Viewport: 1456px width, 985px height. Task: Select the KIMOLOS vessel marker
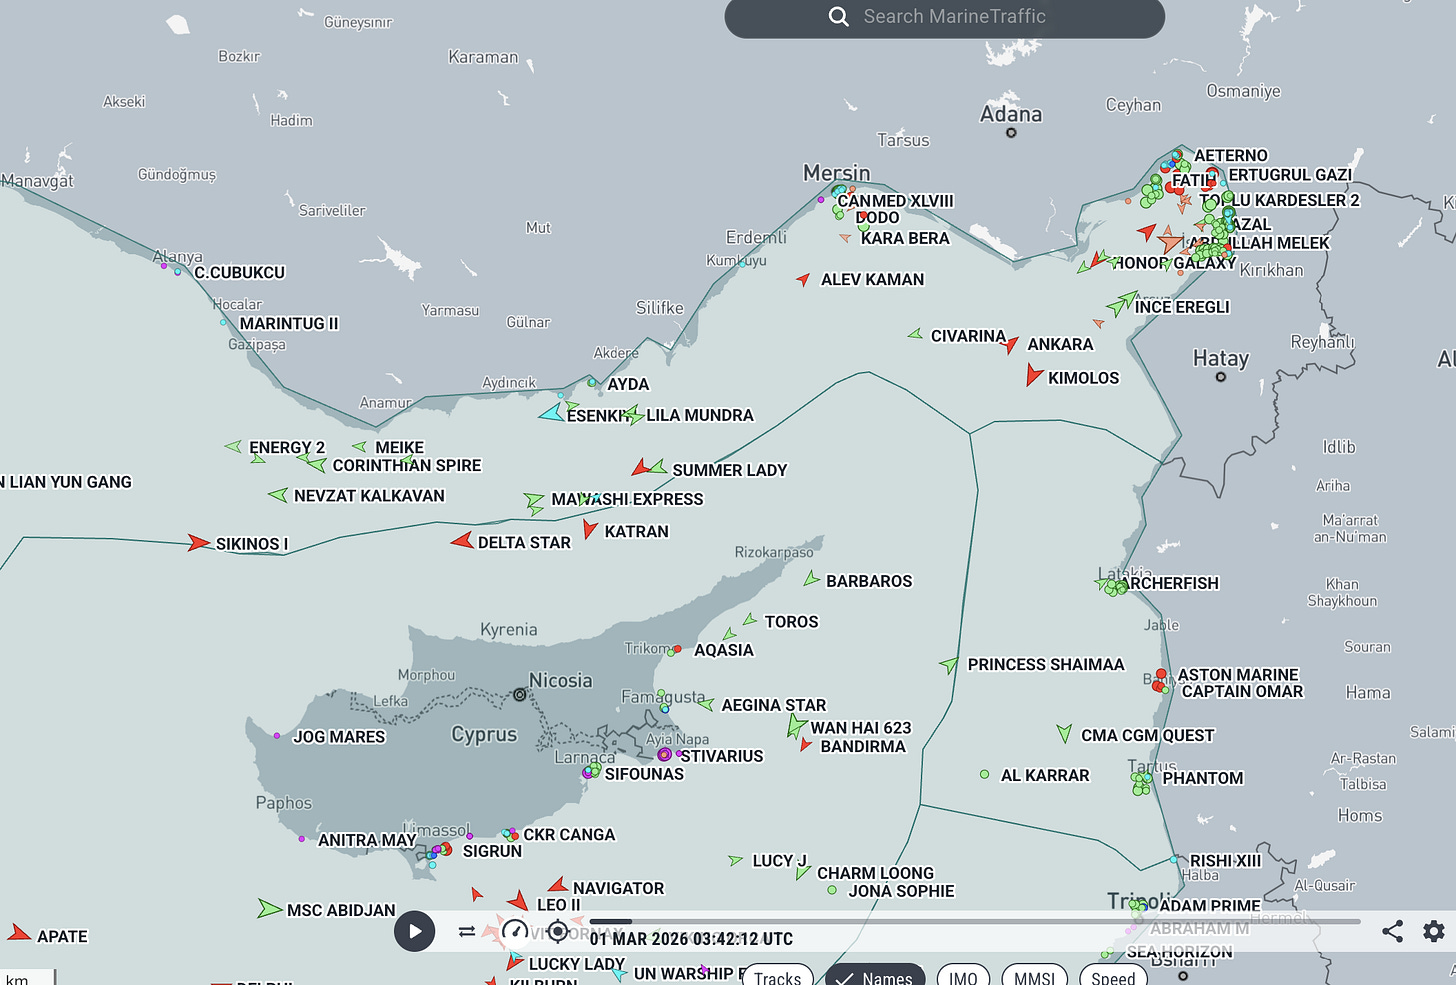point(1034,375)
